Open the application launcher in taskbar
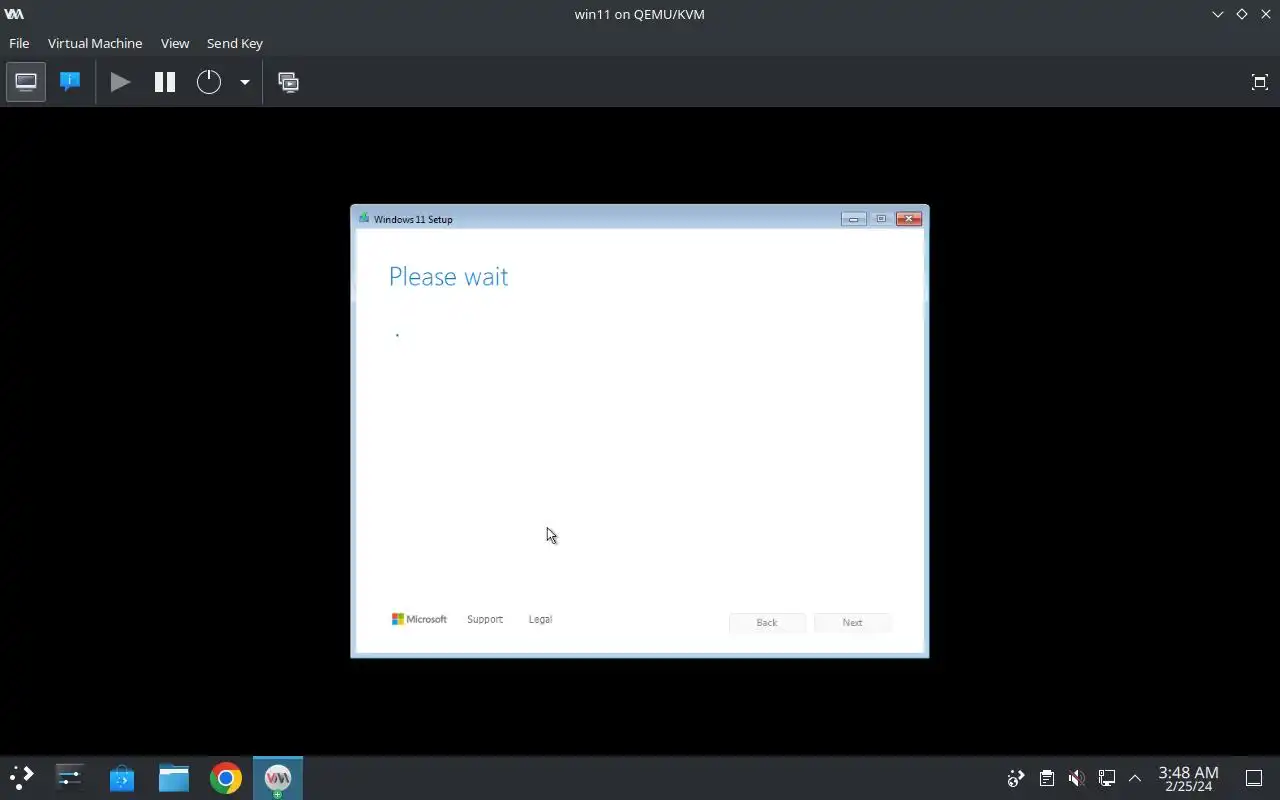The image size is (1280, 800). coord(21,777)
